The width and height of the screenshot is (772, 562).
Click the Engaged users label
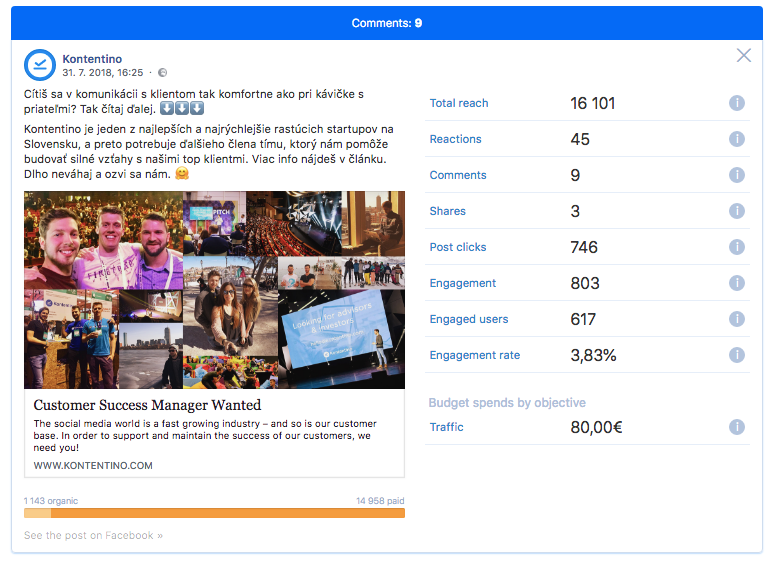click(x=469, y=319)
